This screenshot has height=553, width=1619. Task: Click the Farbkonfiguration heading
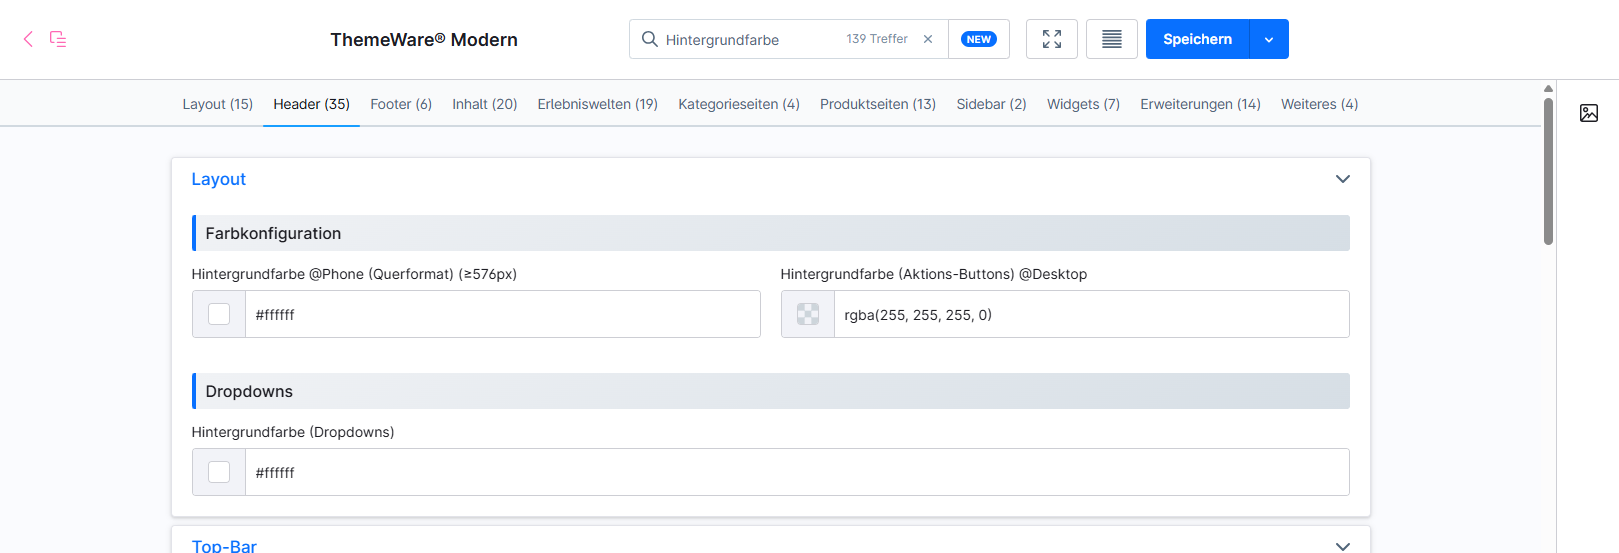pos(273,233)
